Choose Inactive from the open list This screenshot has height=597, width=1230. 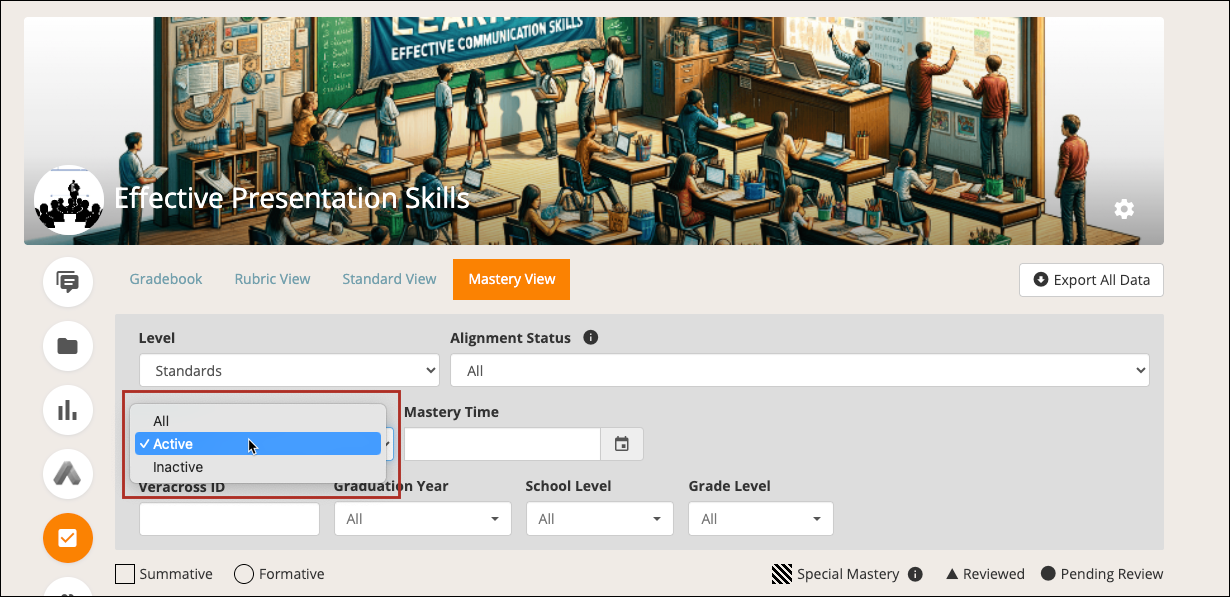(178, 467)
